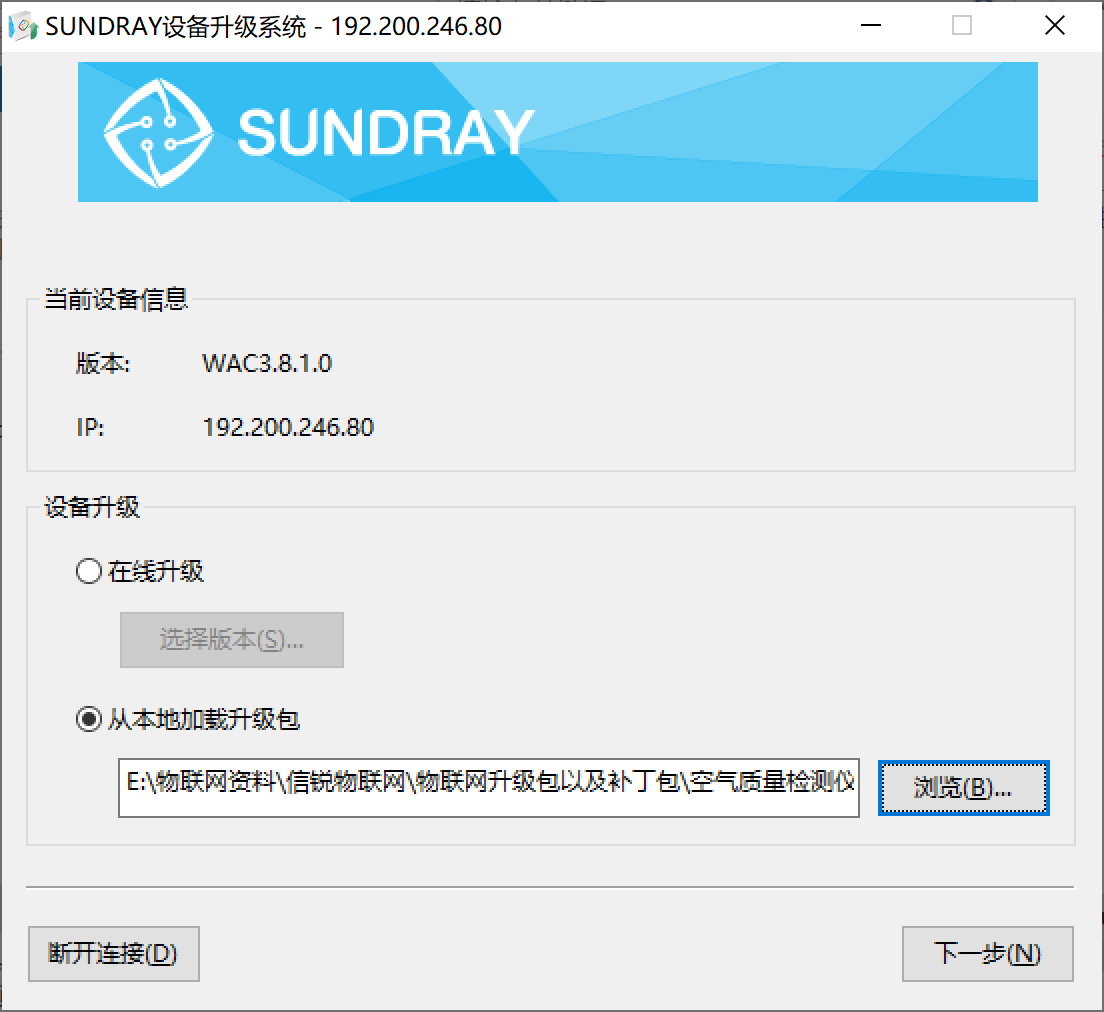Image resolution: width=1104 pixels, height=1012 pixels.
Task: Close the SUNDRAY upgrade window
Action: coord(1054,26)
